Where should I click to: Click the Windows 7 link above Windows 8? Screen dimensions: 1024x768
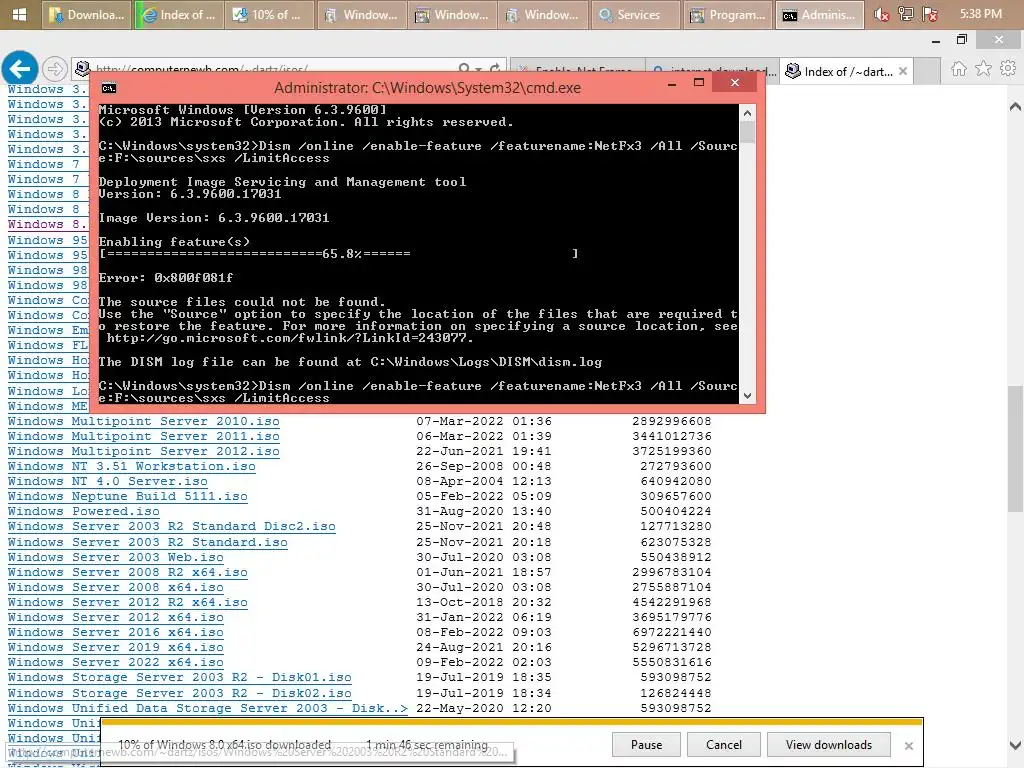pyautogui.click(x=44, y=179)
